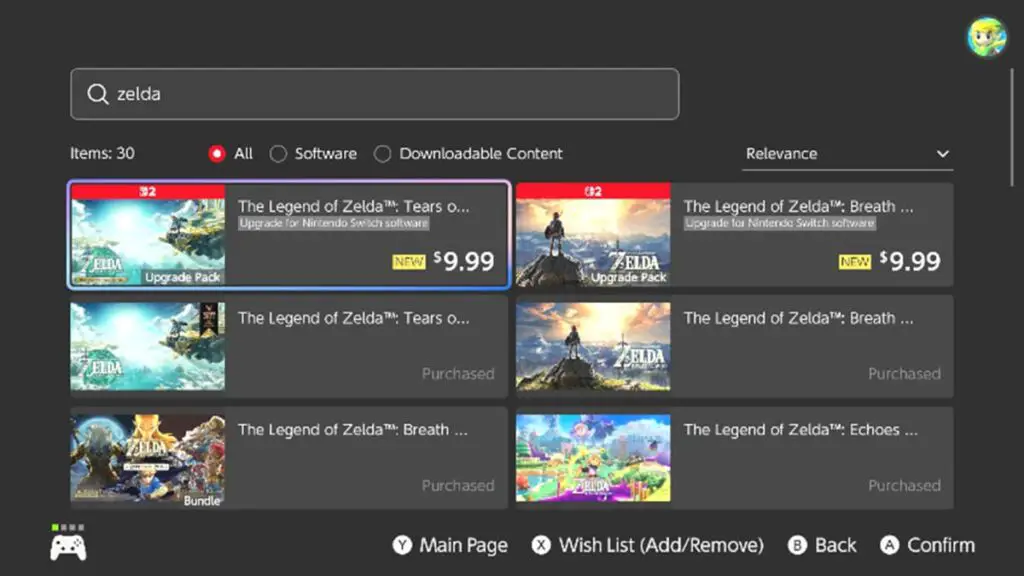The image size is (1024, 576).
Task: Click the B button Back icon
Action: 797,545
